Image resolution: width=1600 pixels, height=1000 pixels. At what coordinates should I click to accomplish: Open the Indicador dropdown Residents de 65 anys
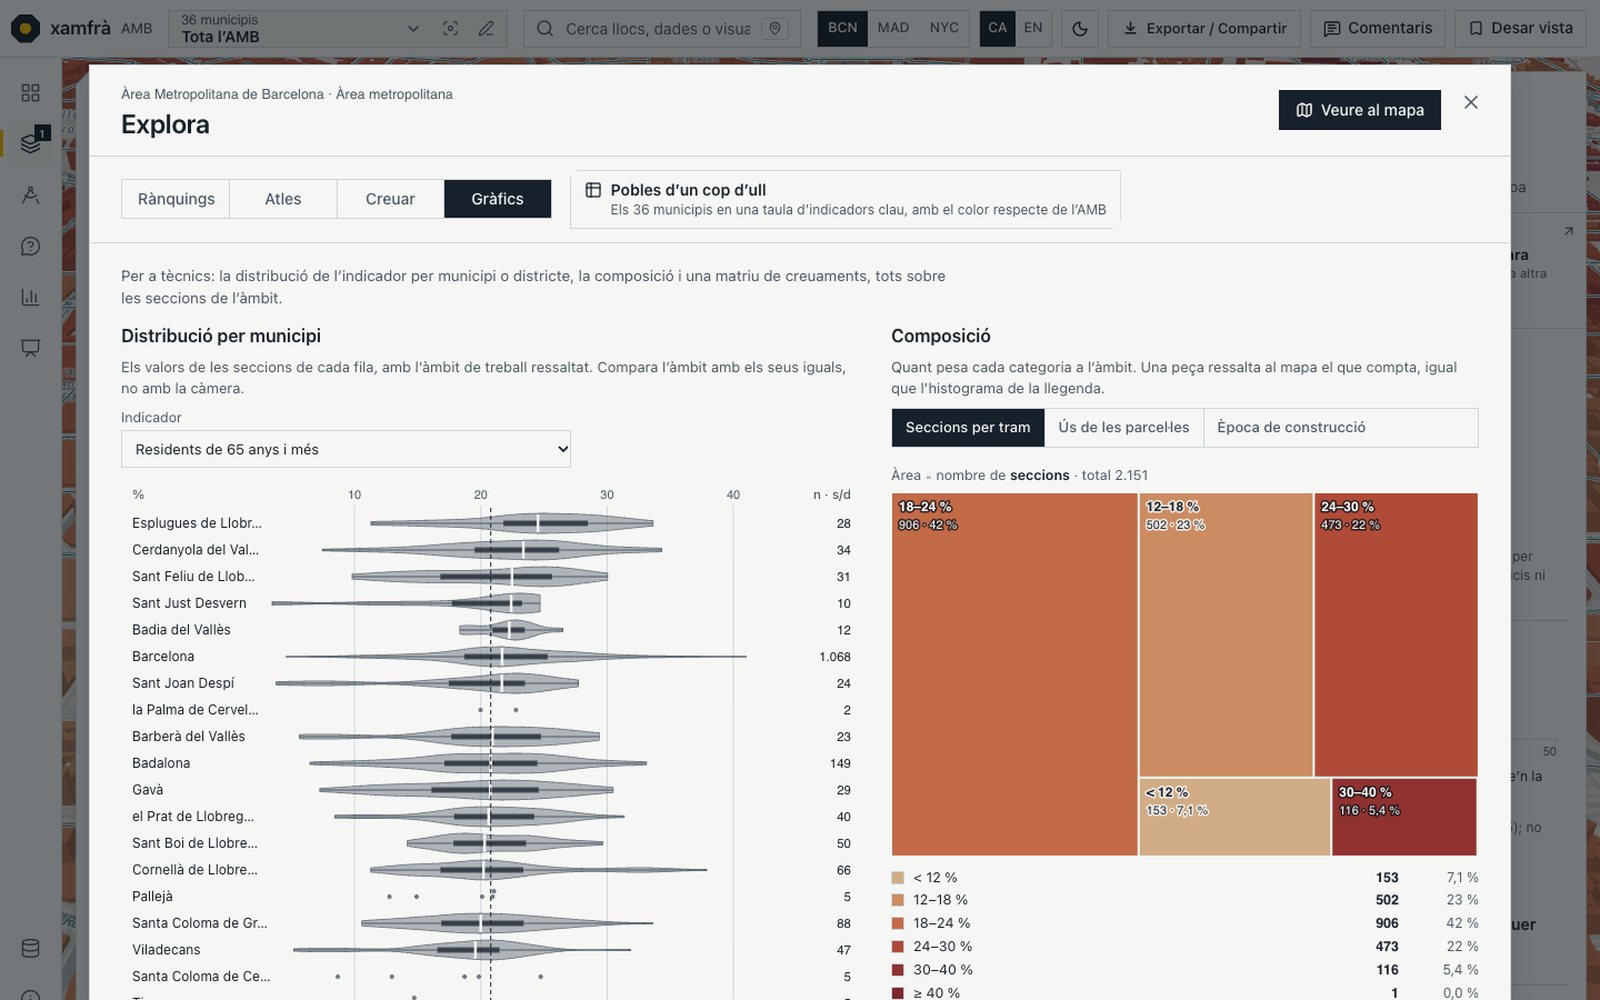click(346, 449)
